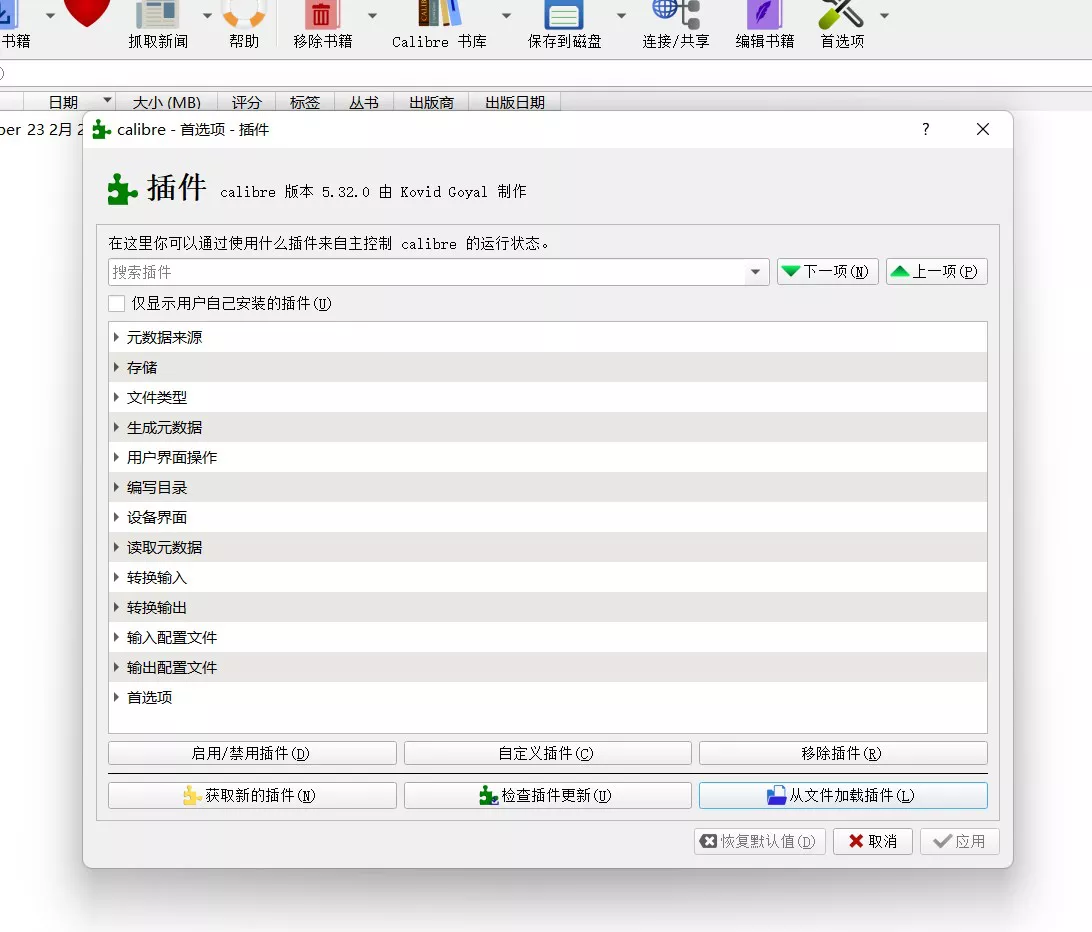
Task: Expand the 首选项 plugin category in list
Action: pos(116,697)
